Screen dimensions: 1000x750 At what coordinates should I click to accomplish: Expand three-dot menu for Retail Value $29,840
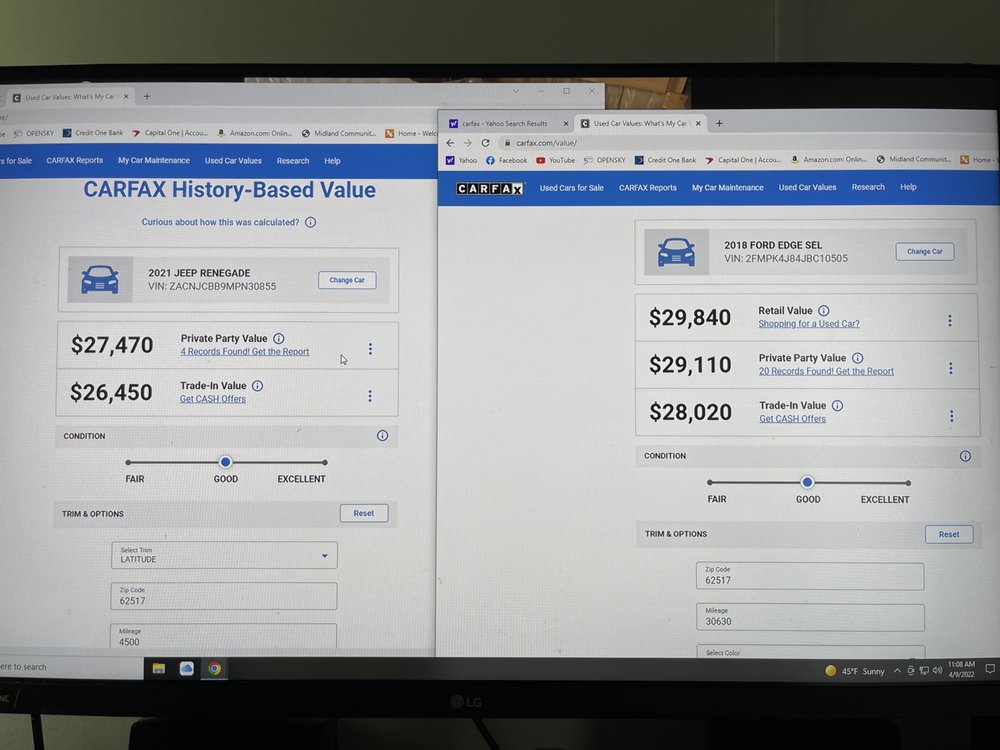(949, 321)
